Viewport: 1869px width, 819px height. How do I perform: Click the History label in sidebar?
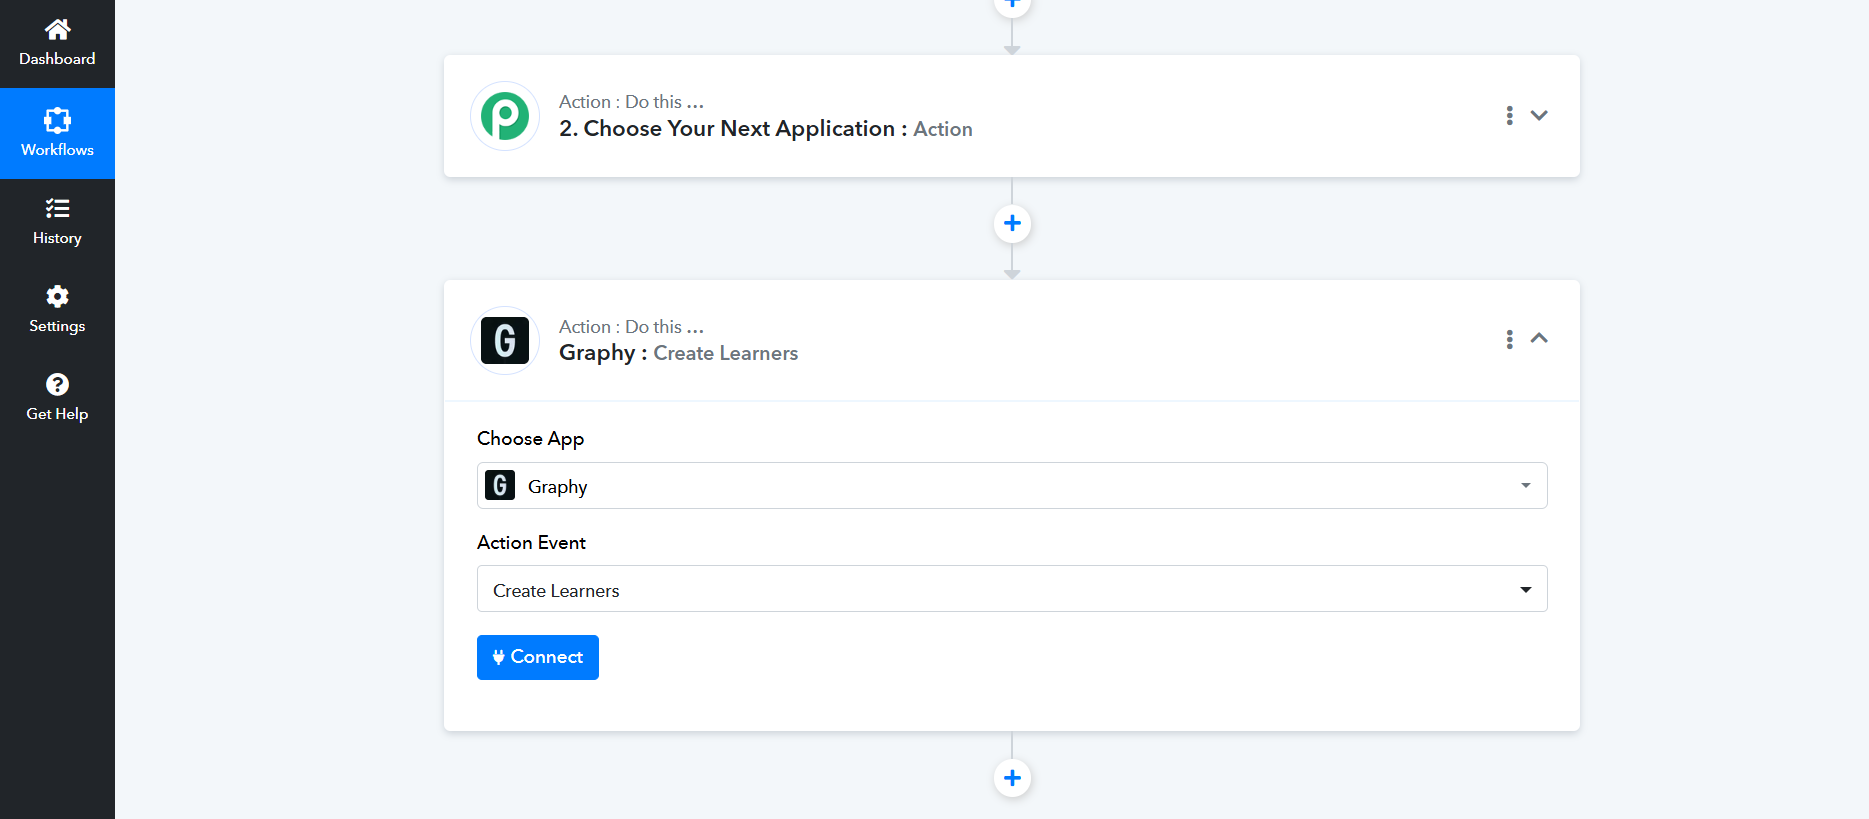click(x=57, y=238)
